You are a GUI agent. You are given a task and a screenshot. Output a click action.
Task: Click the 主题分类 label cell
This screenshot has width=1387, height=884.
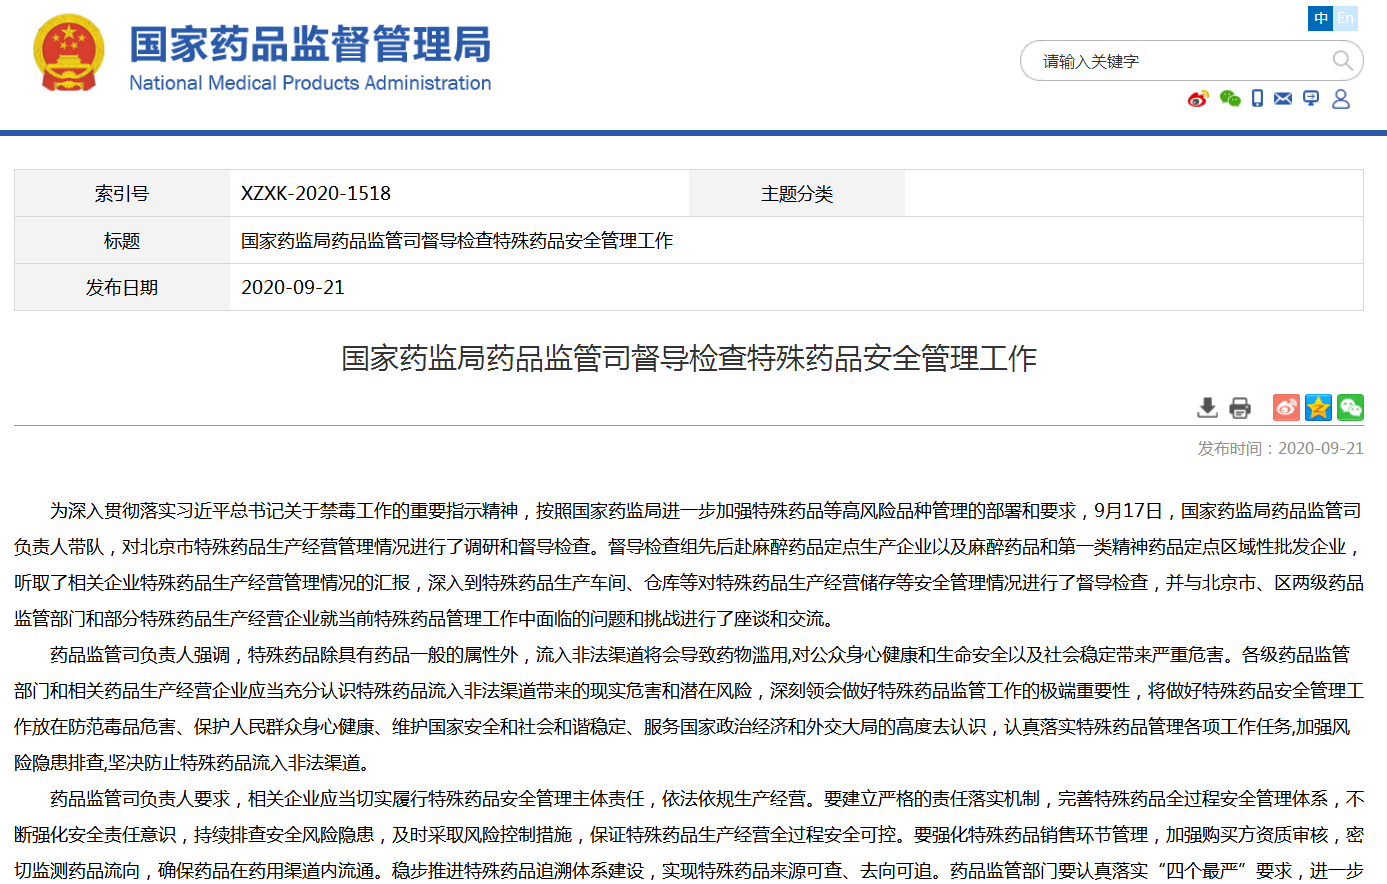(797, 193)
